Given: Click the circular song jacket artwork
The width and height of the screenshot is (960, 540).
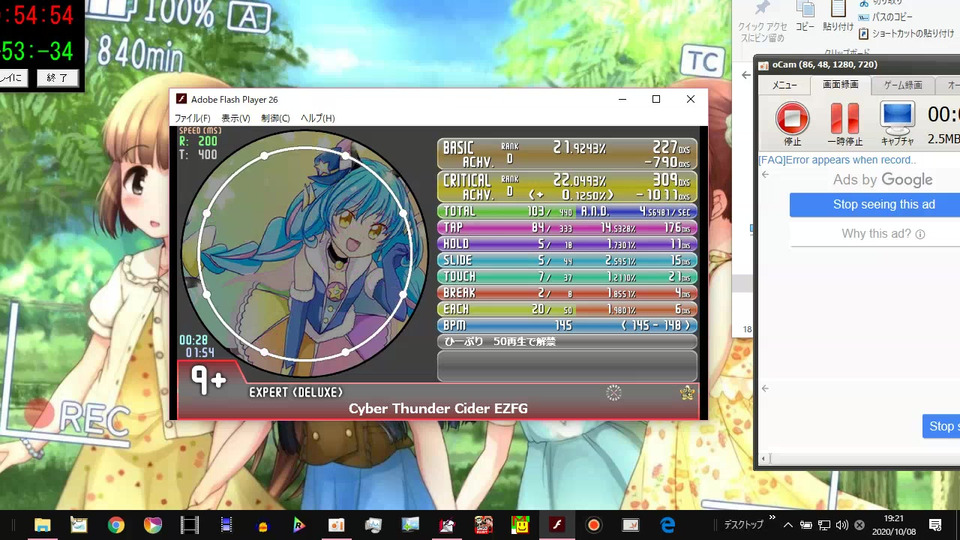Looking at the screenshot, I should pyautogui.click(x=305, y=253).
